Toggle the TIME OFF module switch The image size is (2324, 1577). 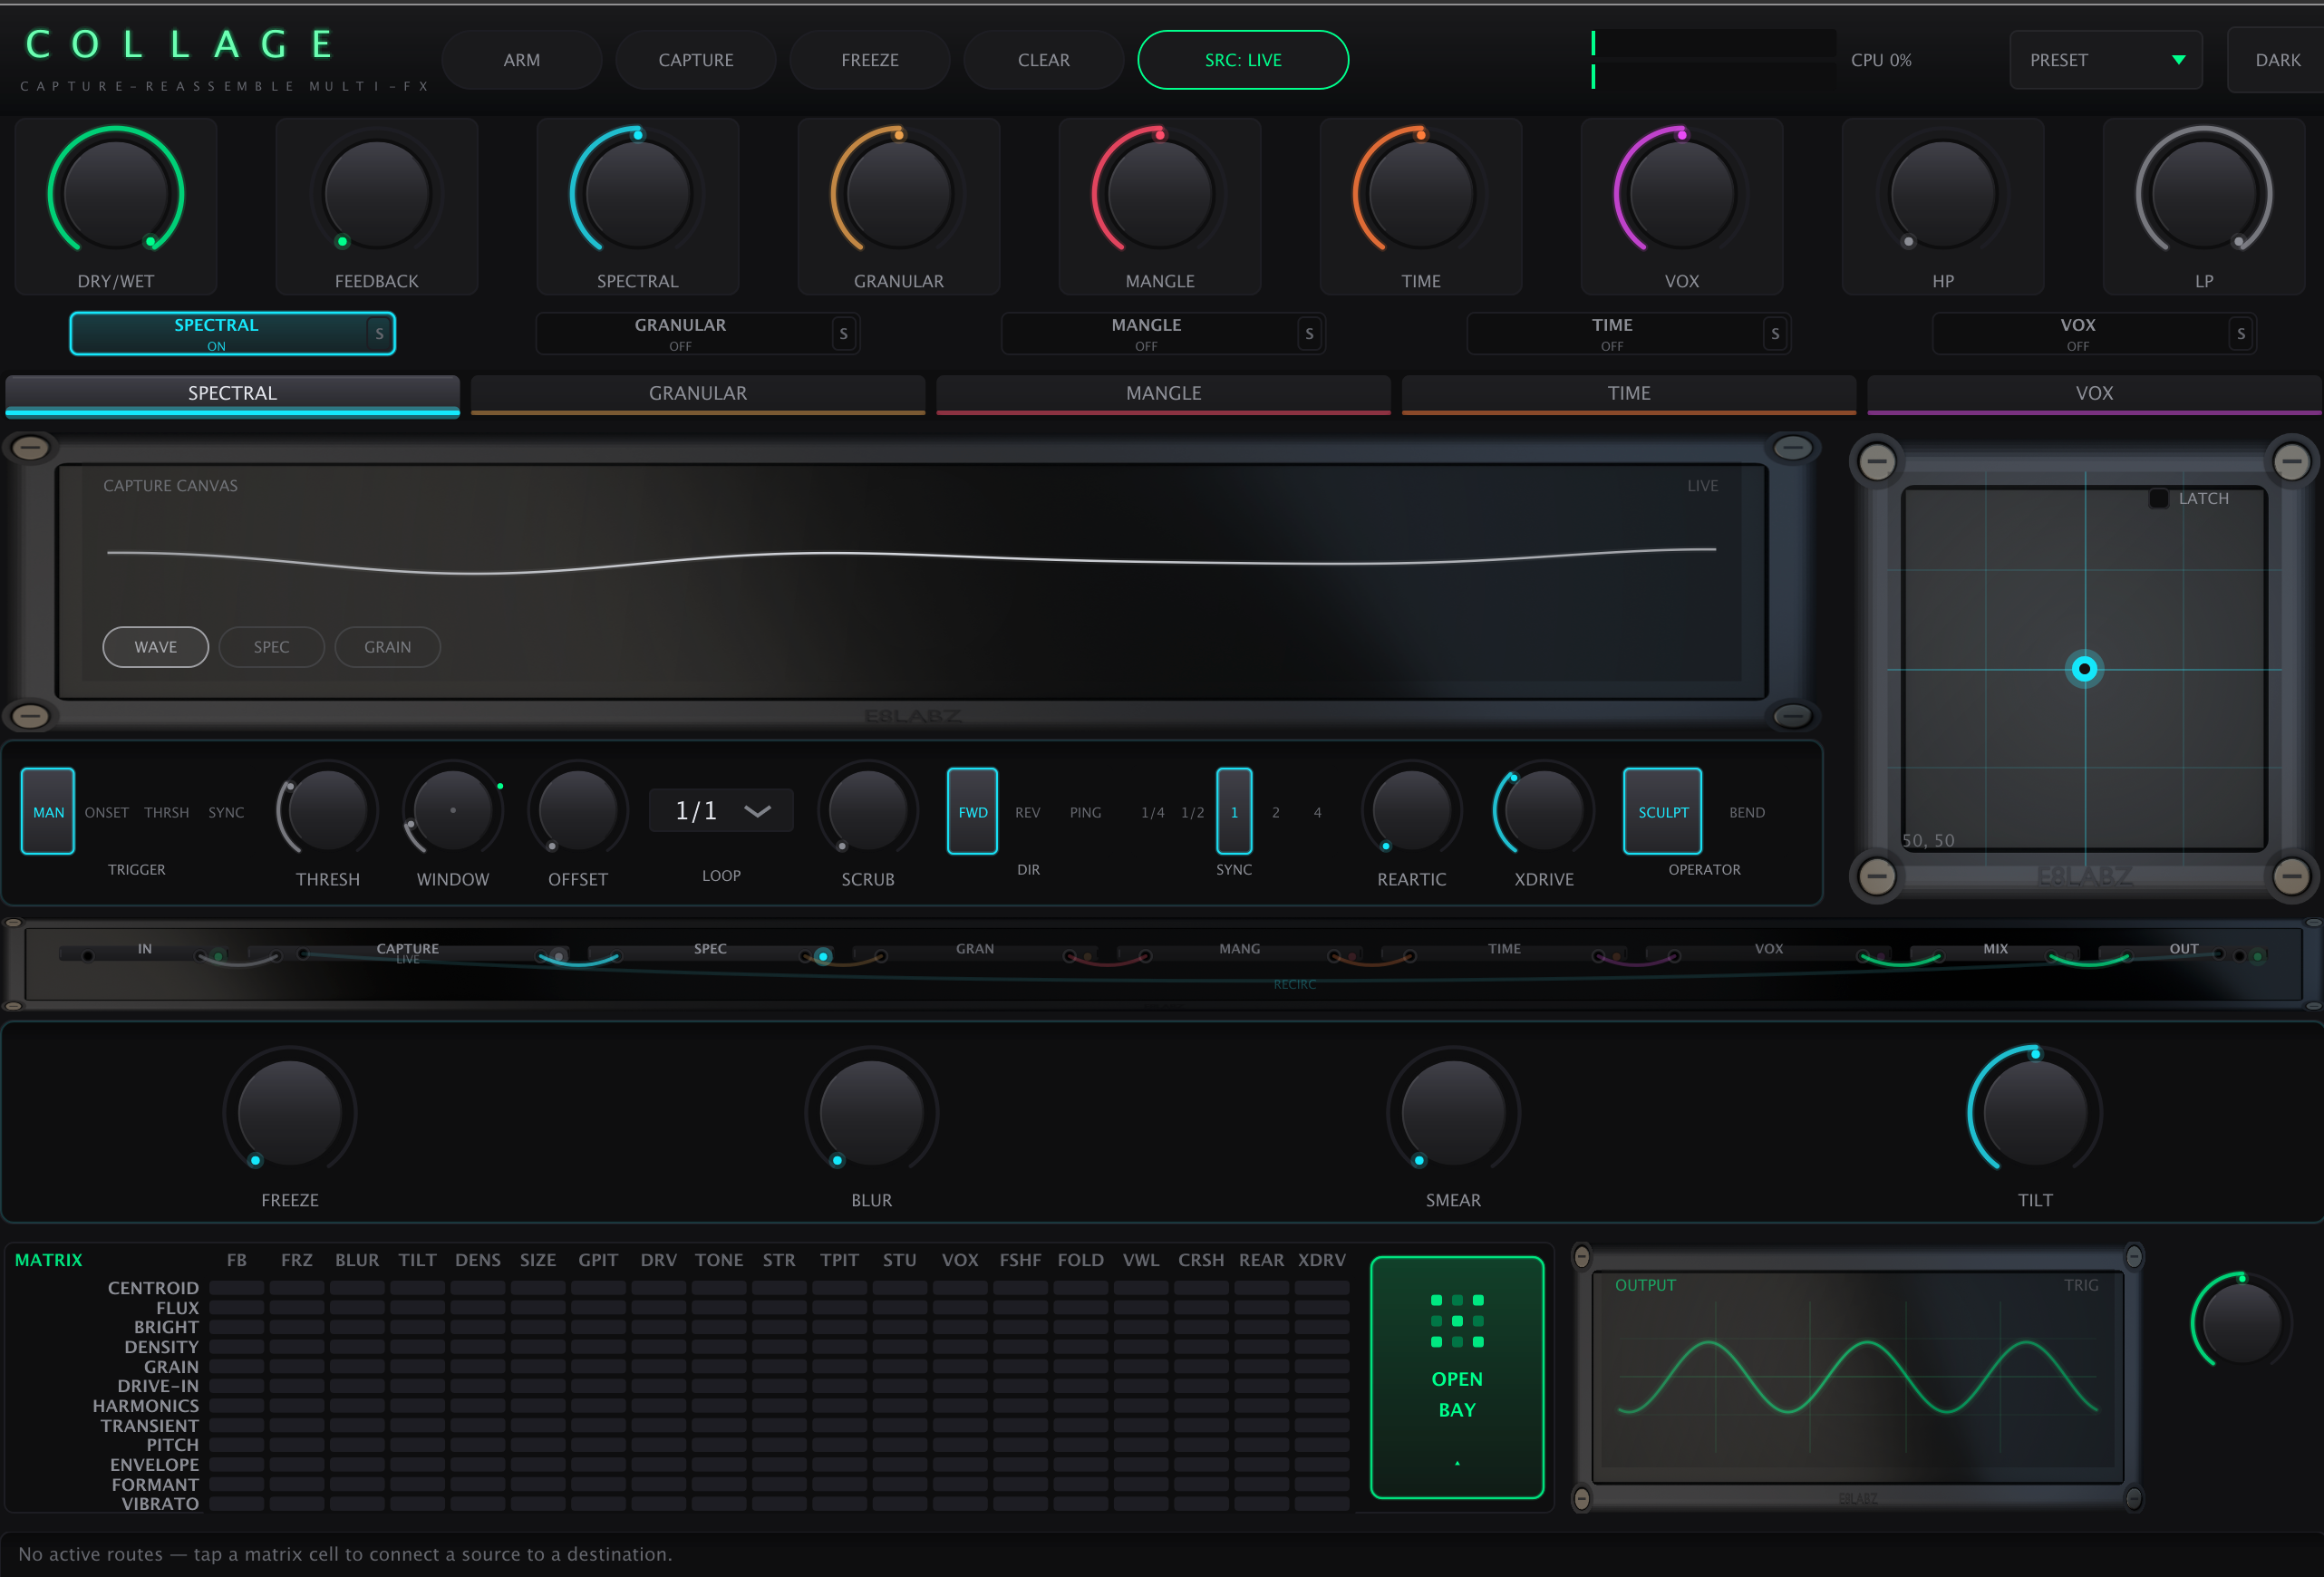point(1628,333)
